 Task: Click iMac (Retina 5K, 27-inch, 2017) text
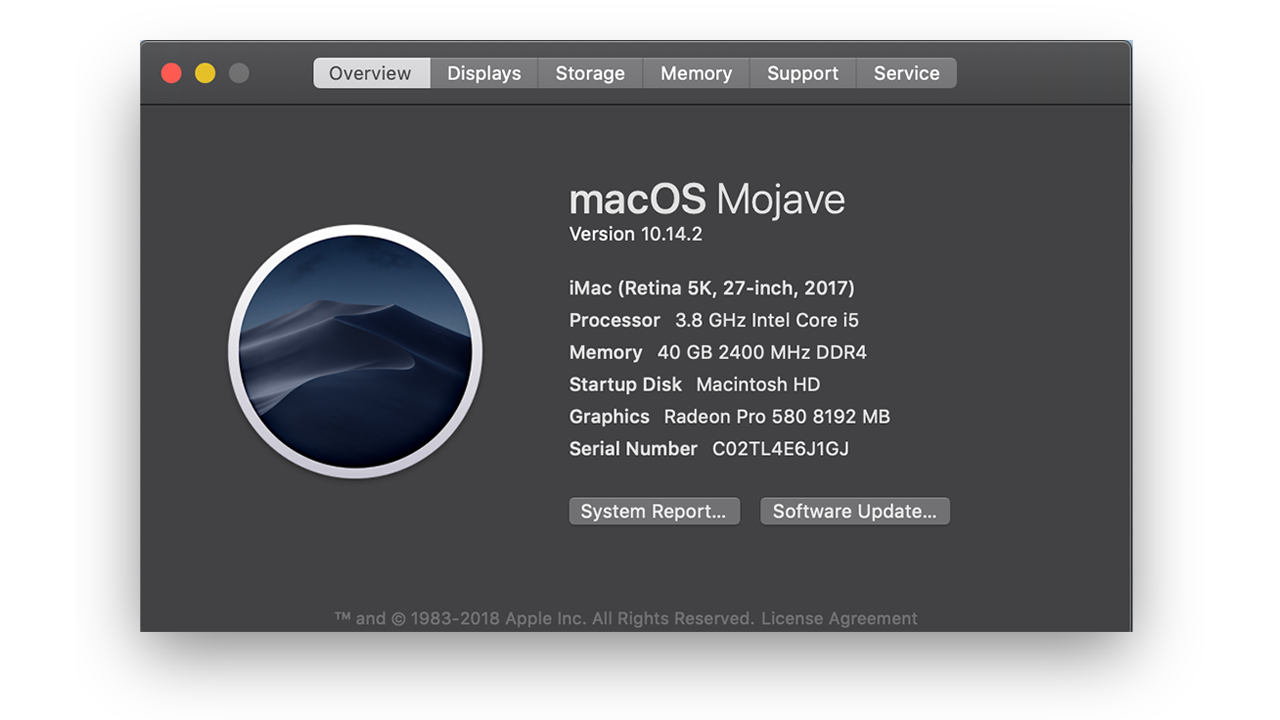[x=712, y=288]
